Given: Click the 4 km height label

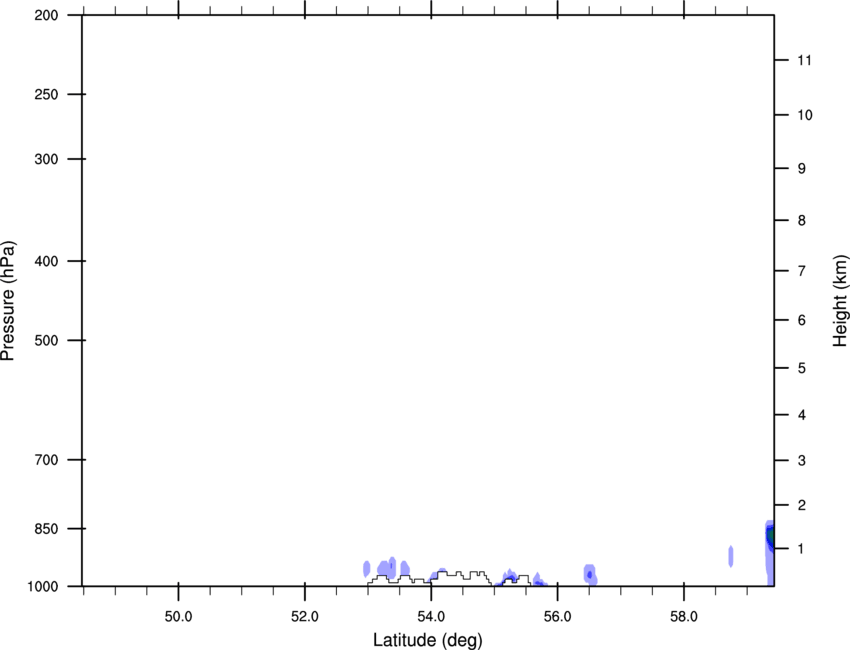Looking at the screenshot, I should pyautogui.click(x=802, y=415).
